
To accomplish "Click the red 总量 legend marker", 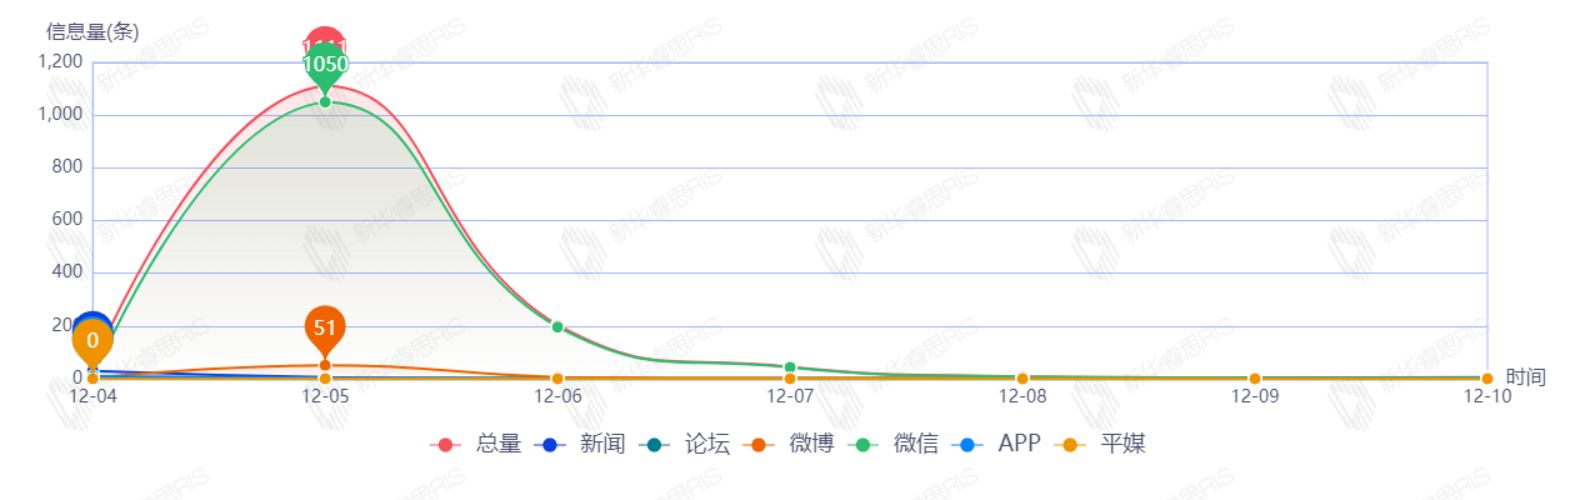I will (x=446, y=444).
